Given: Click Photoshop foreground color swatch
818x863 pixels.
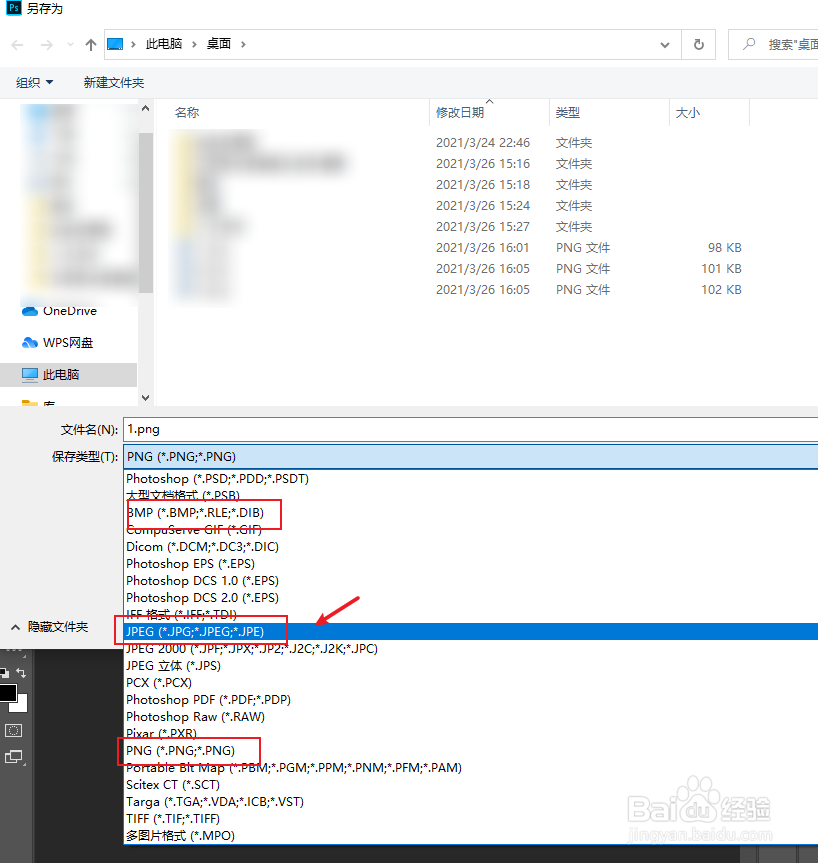Looking at the screenshot, I should (8, 693).
